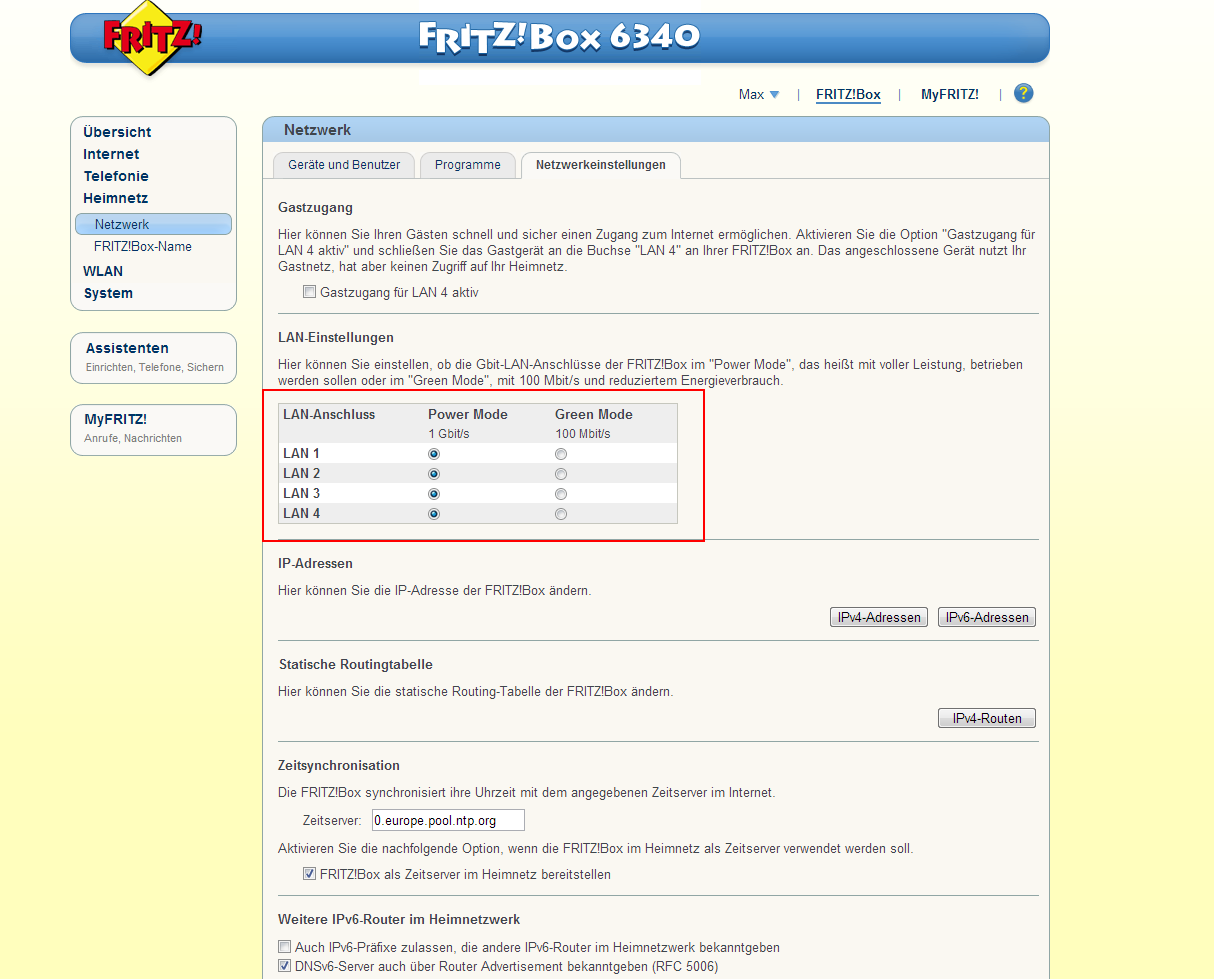Viewport: 1214px width, 979px height.
Task: Click the Zeitserver input field
Action: tap(448, 820)
